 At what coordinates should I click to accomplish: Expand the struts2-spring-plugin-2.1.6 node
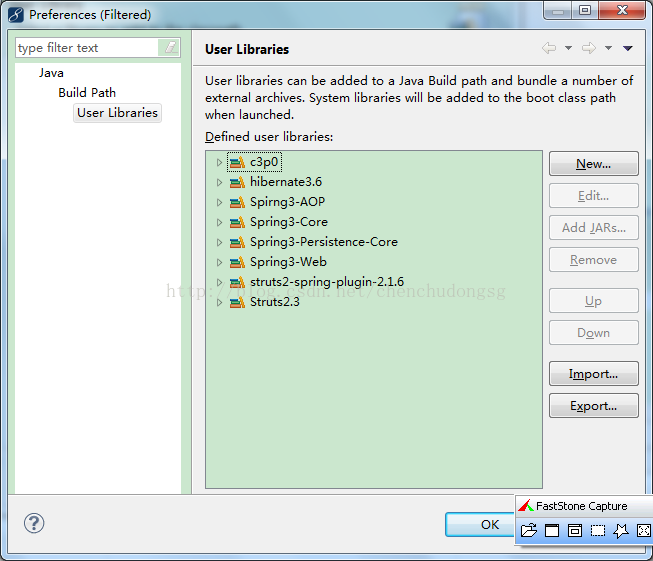coord(219,282)
